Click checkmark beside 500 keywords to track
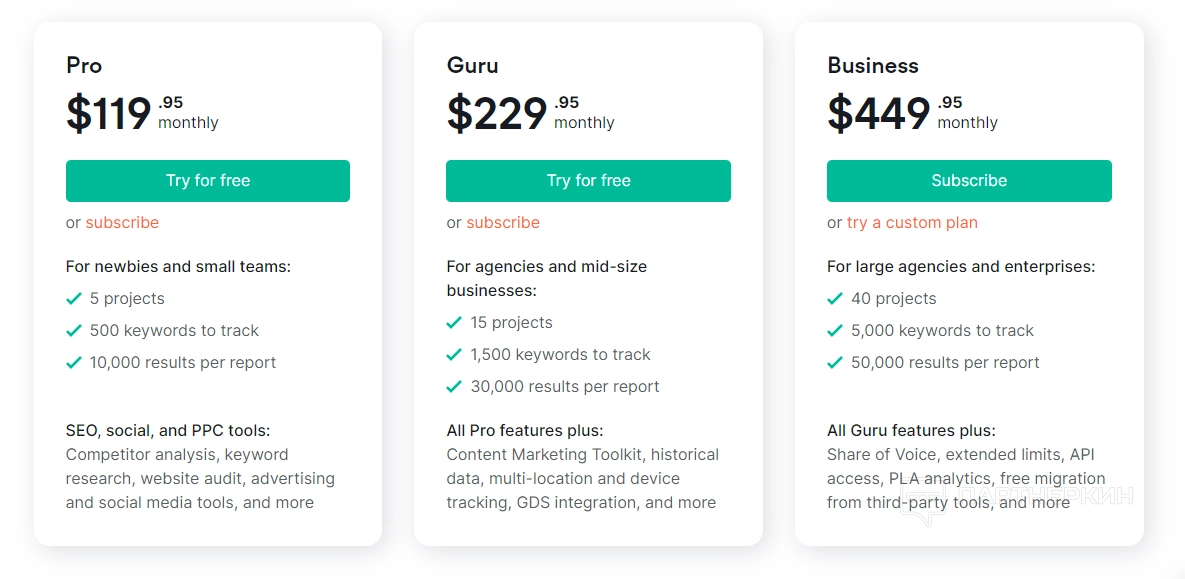Screen dimensions: 1185x579 (74, 331)
